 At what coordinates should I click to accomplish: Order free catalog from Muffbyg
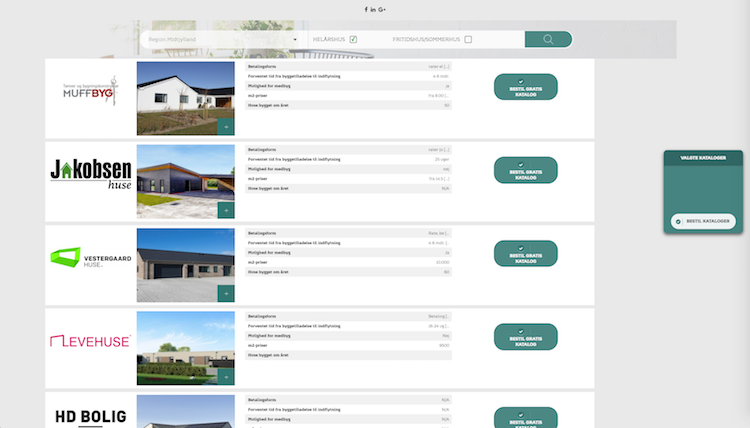525,87
